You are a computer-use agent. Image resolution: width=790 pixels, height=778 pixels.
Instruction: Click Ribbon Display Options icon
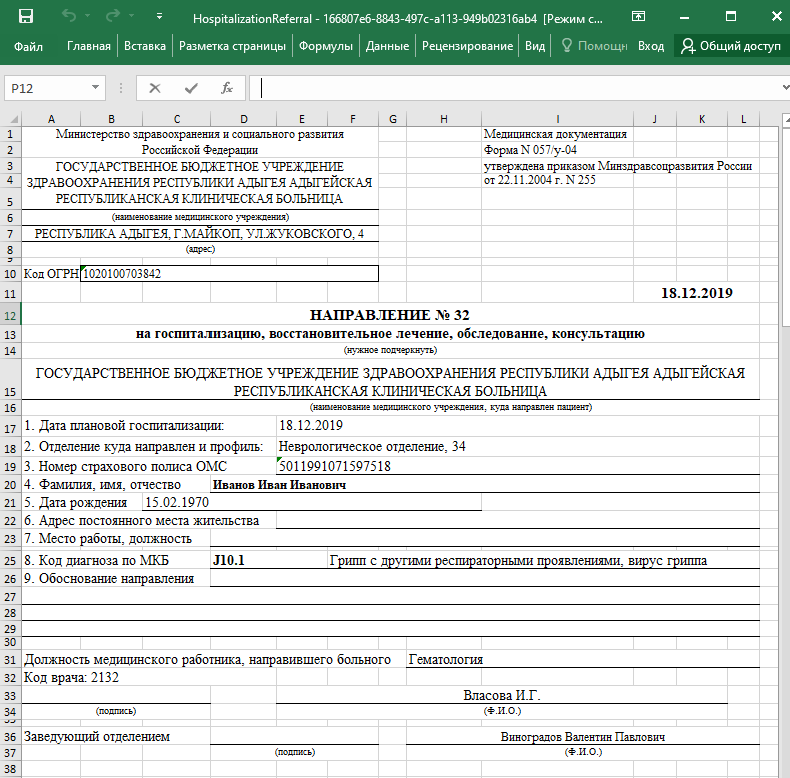tap(638, 17)
